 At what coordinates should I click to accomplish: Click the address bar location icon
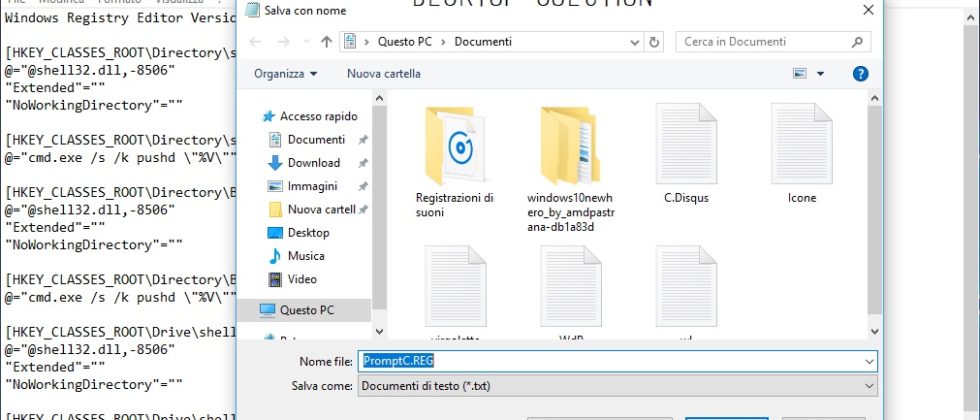click(x=351, y=42)
